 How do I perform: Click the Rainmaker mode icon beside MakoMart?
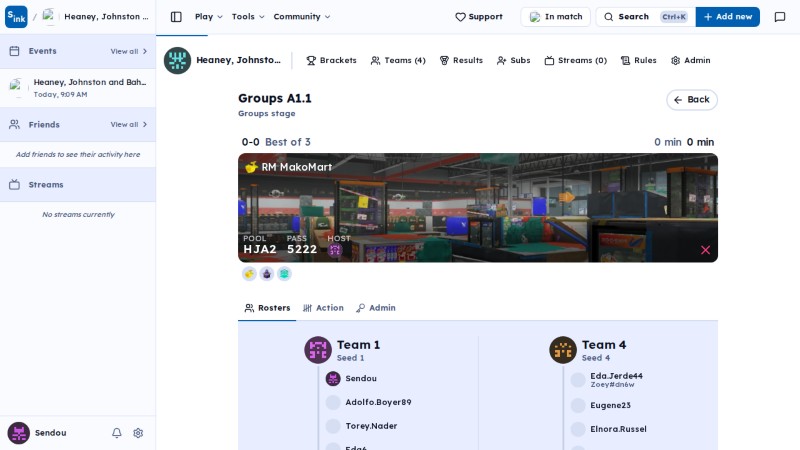click(251, 167)
